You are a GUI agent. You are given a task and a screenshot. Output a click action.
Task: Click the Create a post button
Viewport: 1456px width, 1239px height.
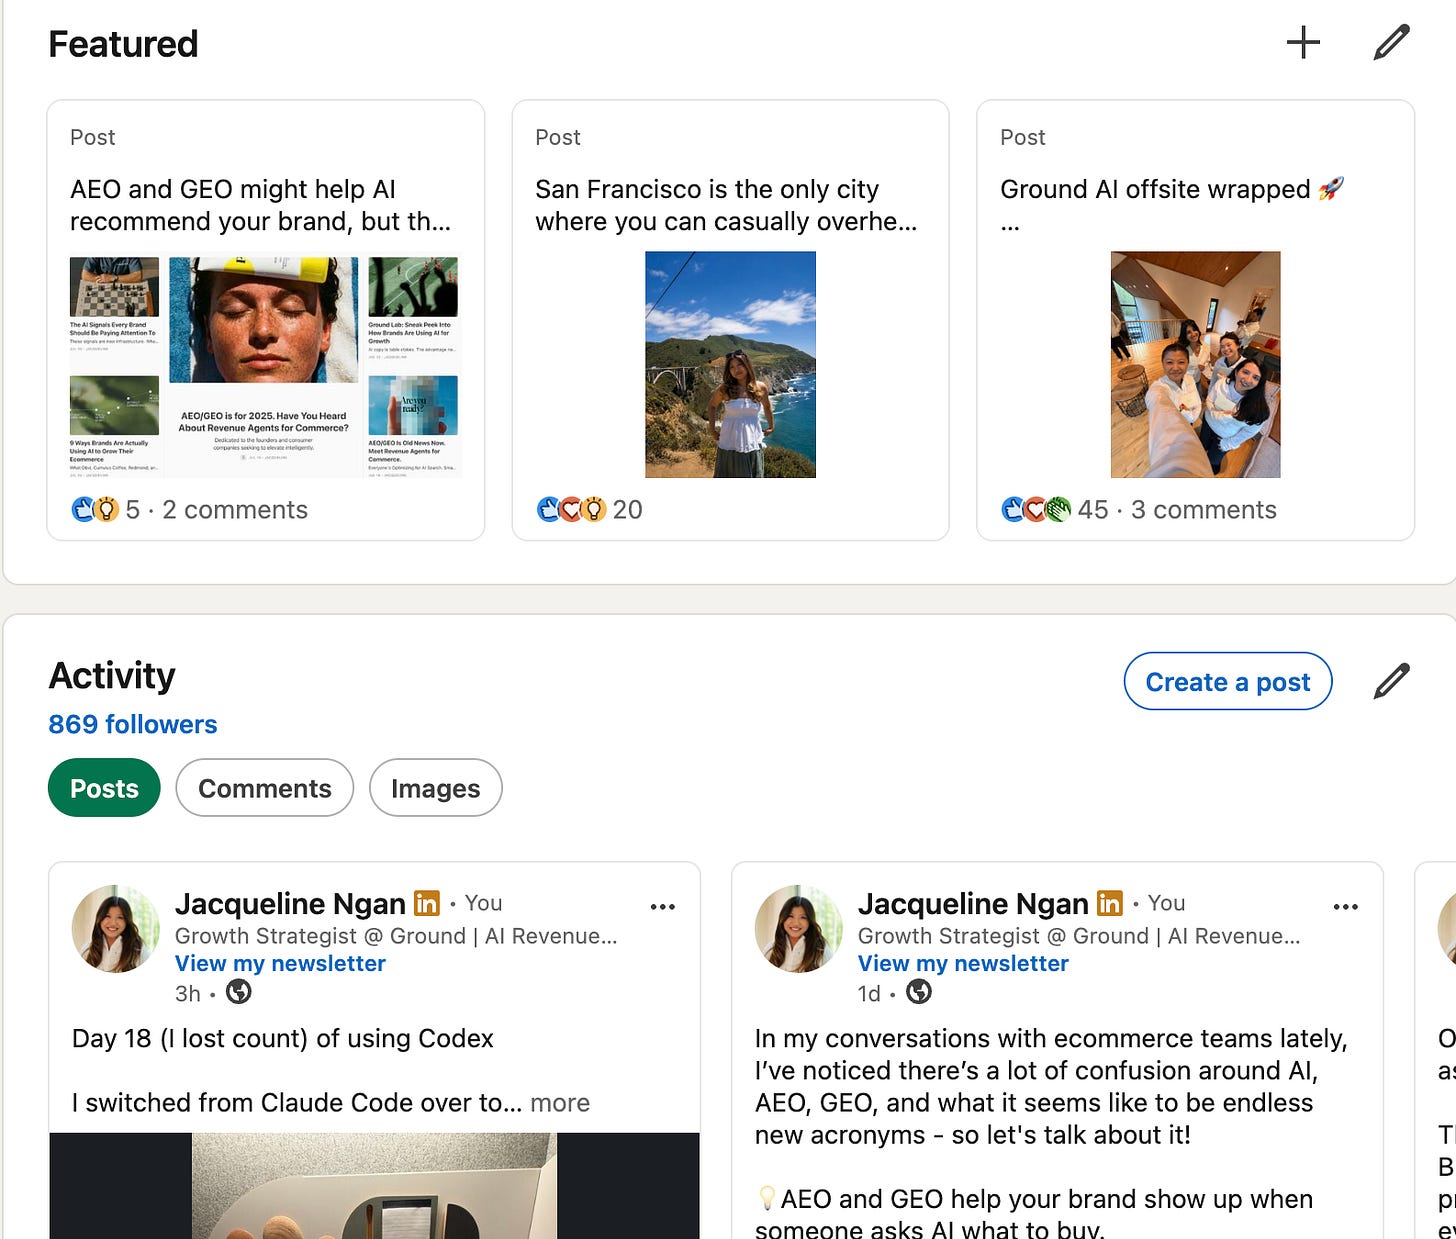pos(1228,681)
